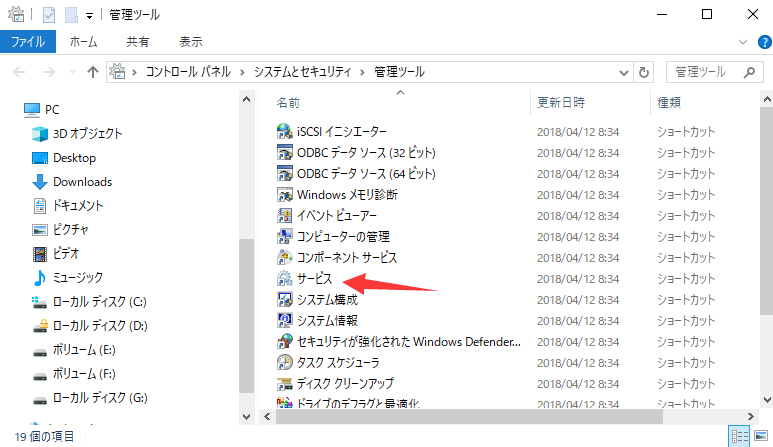Expand chevron after コントロール パネル breadcrumb
The height and width of the screenshot is (447, 773).
coord(242,72)
